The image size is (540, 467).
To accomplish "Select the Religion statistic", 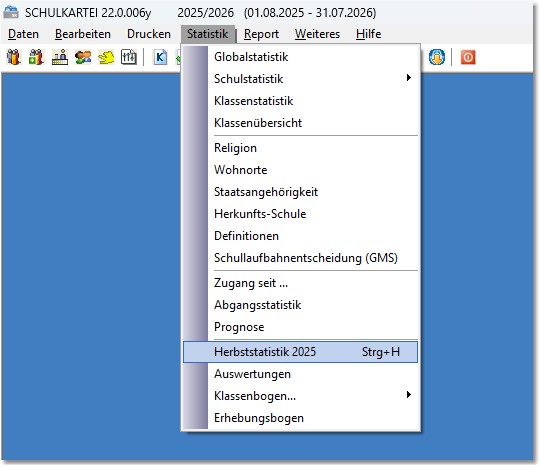I will [300, 148].
